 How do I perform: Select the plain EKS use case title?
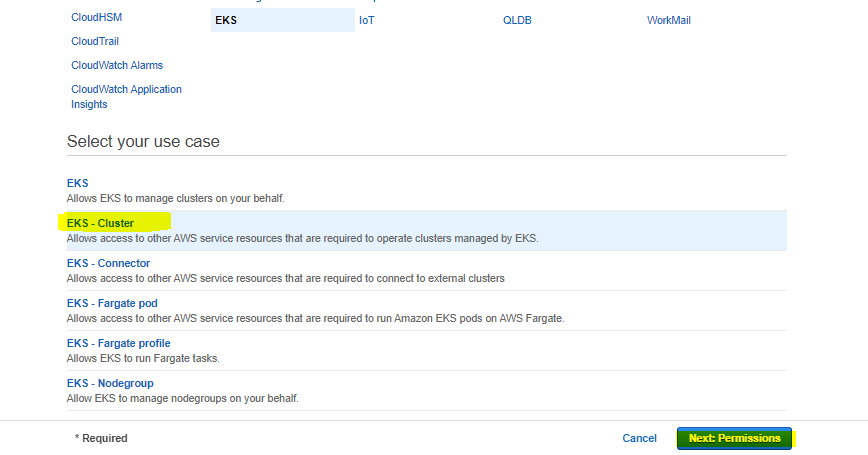pos(77,184)
